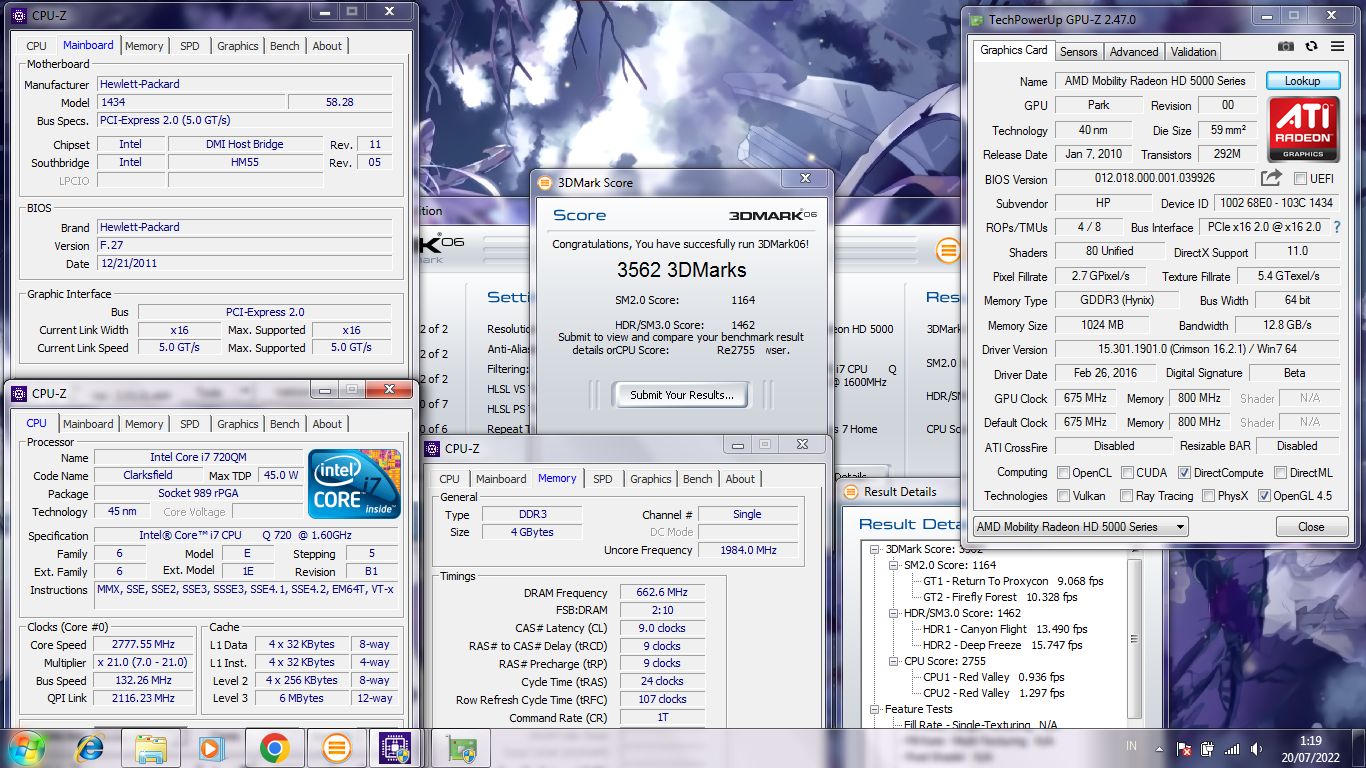Select CPU1 - Red Valley result row
This screenshot has height=768, width=1366.
[993, 677]
